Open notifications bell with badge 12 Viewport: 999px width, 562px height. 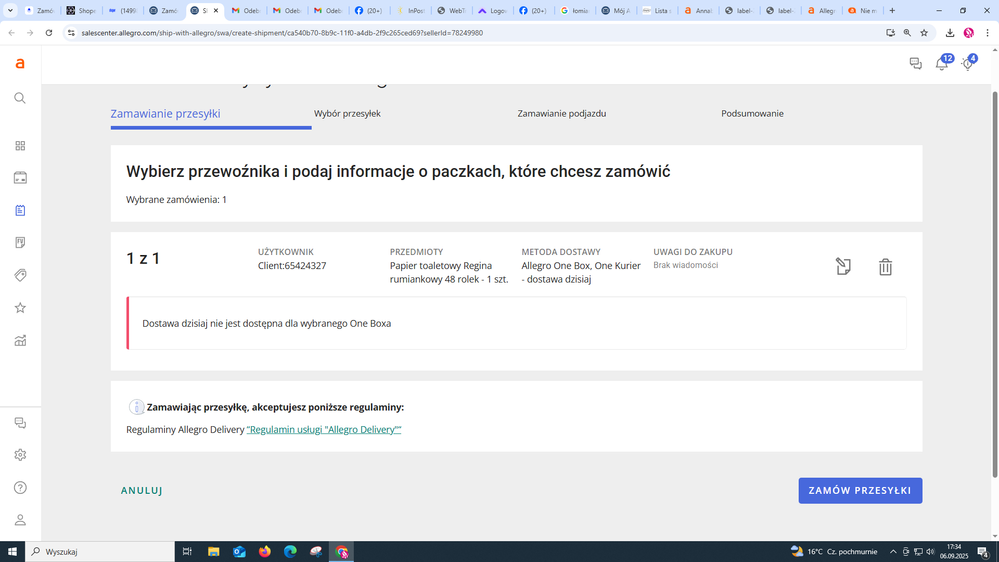click(x=942, y=62)
